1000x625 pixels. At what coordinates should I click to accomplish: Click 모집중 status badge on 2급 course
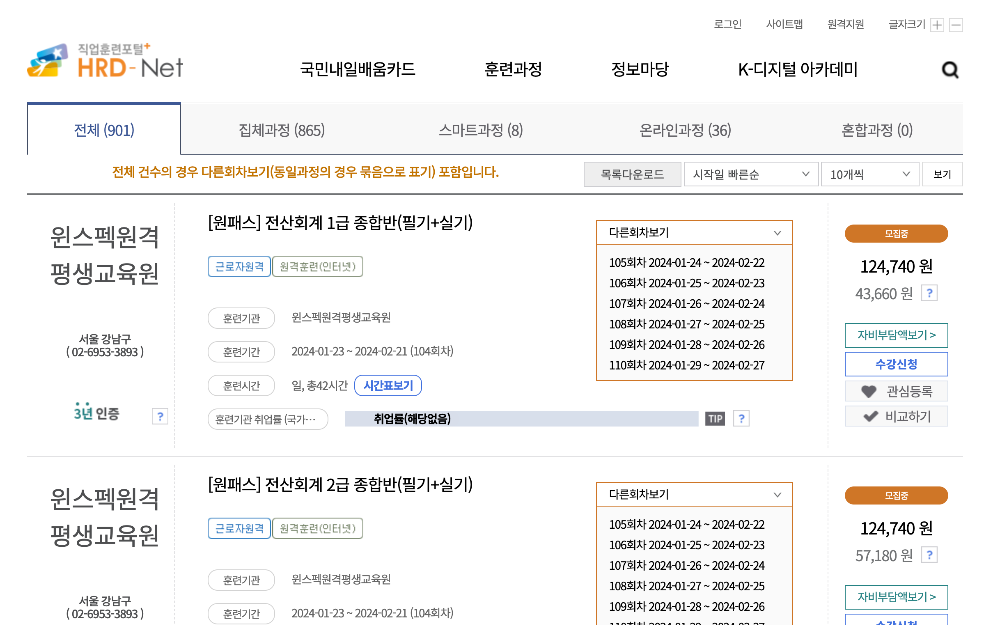pos(896,496)
